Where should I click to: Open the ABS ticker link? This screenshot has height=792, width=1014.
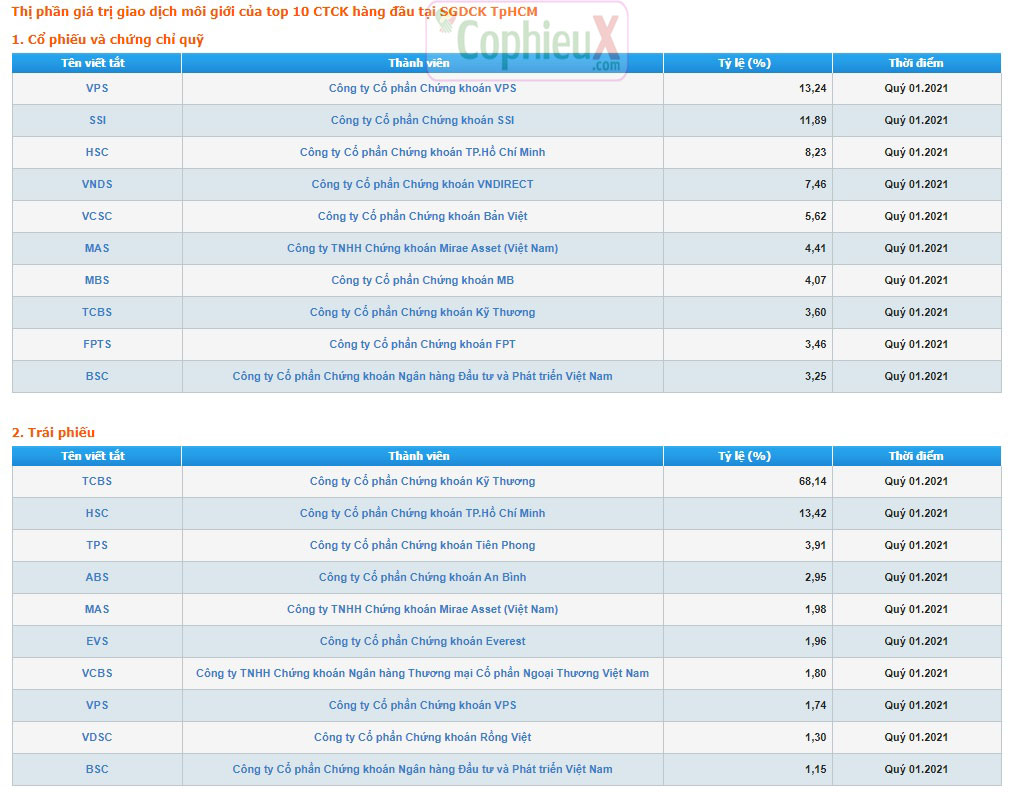97,577
